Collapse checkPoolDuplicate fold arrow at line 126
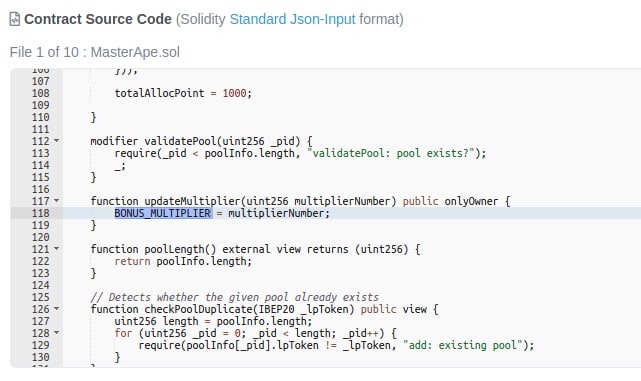This screenshot has width=641, height=381. click(x=57, y=309)
